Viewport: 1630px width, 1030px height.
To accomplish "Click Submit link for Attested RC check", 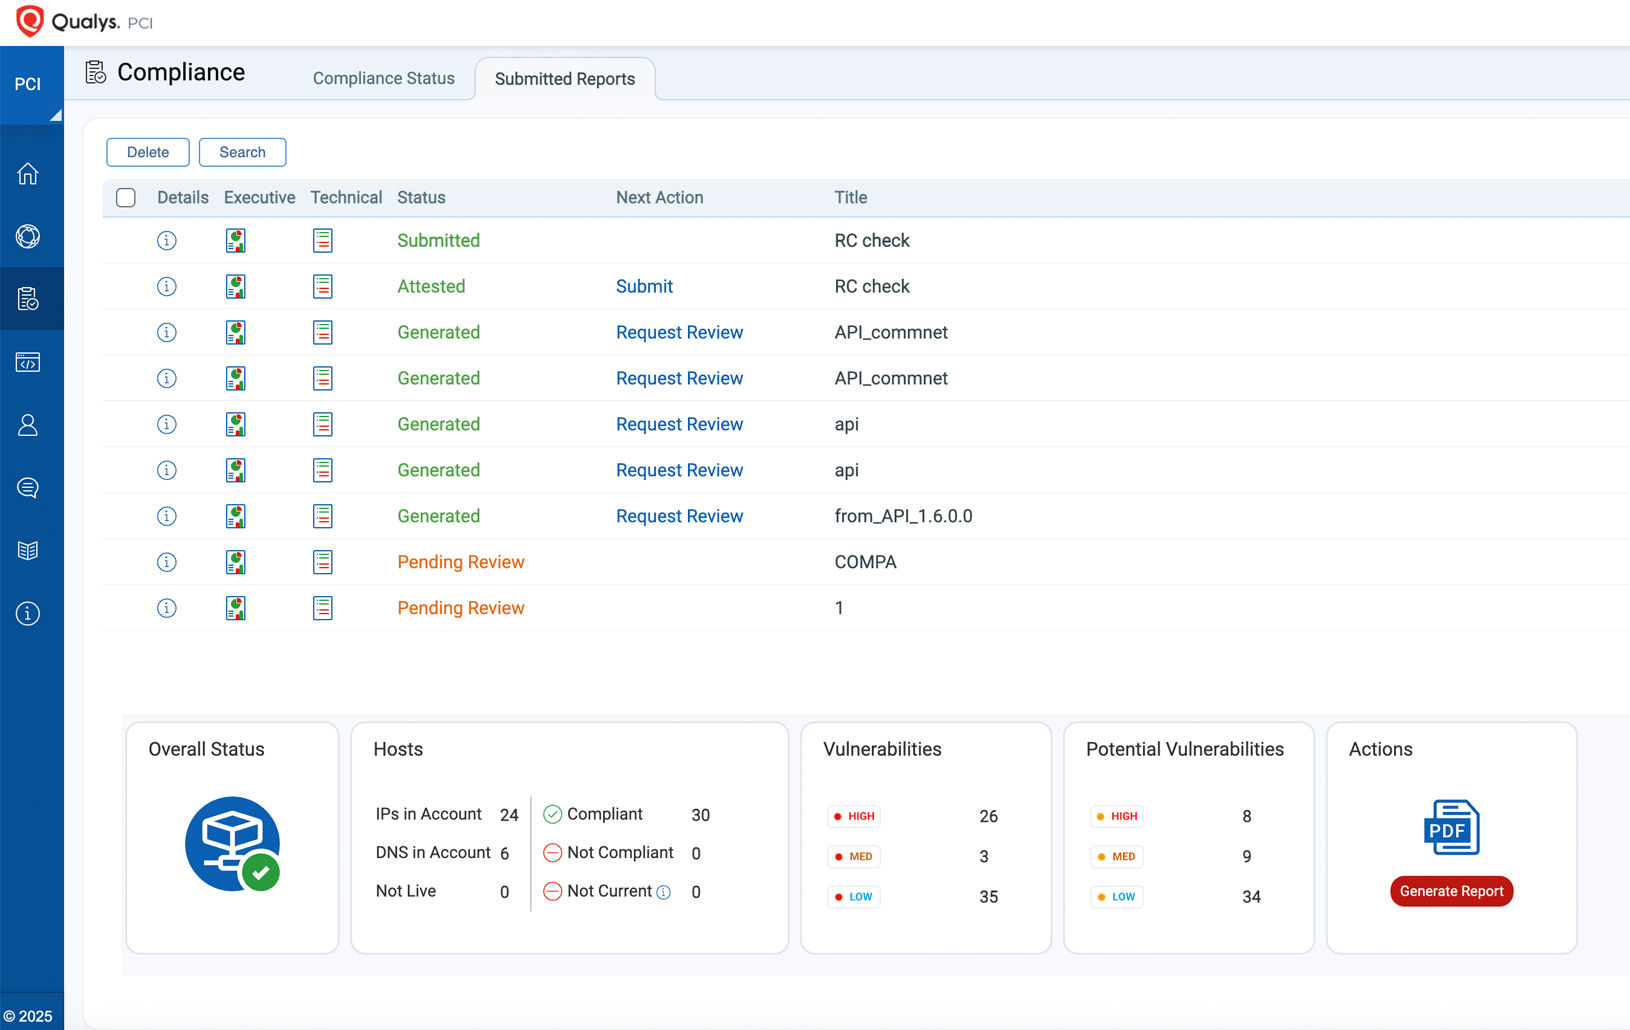I will click(x=644, y=287).
